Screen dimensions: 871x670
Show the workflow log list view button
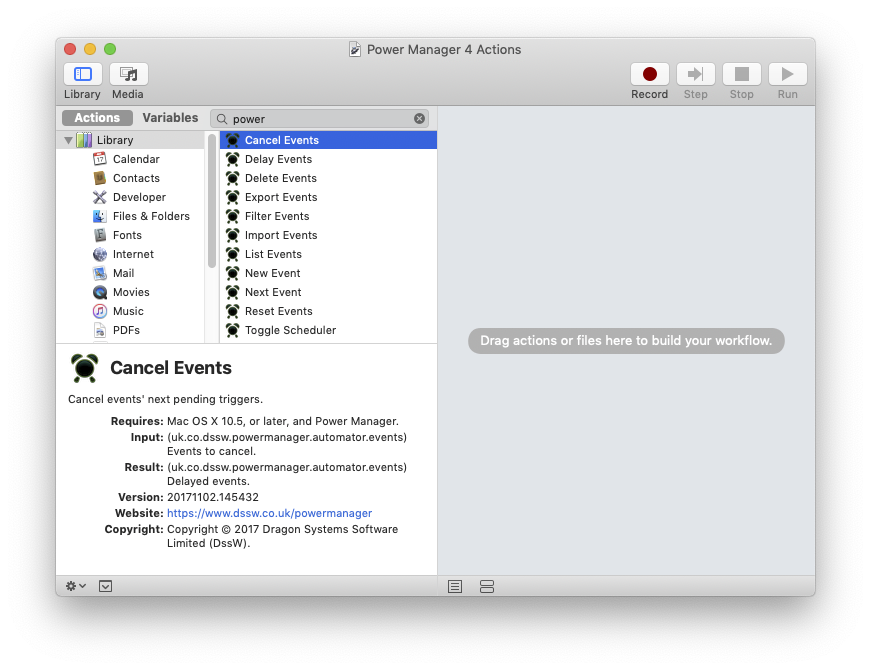(x=455, y=587)
